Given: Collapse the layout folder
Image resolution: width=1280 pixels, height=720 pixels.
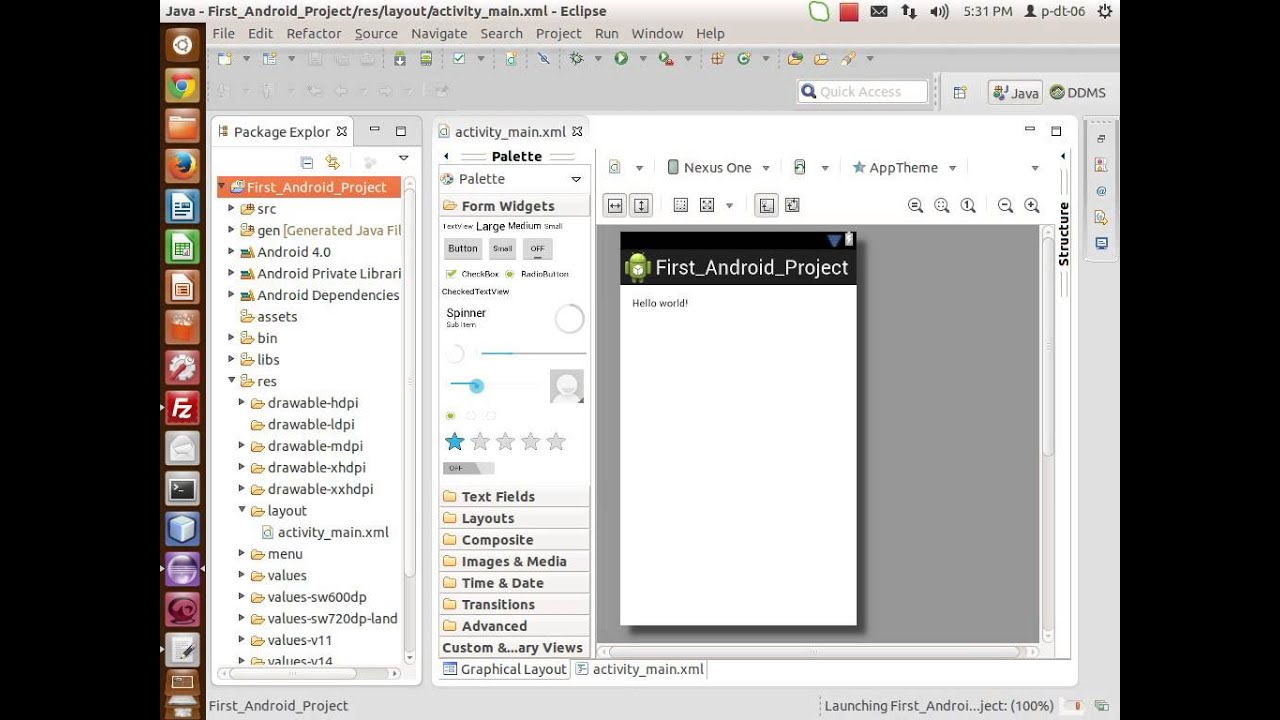Looking at the screenshot, I should pos(242,511).
